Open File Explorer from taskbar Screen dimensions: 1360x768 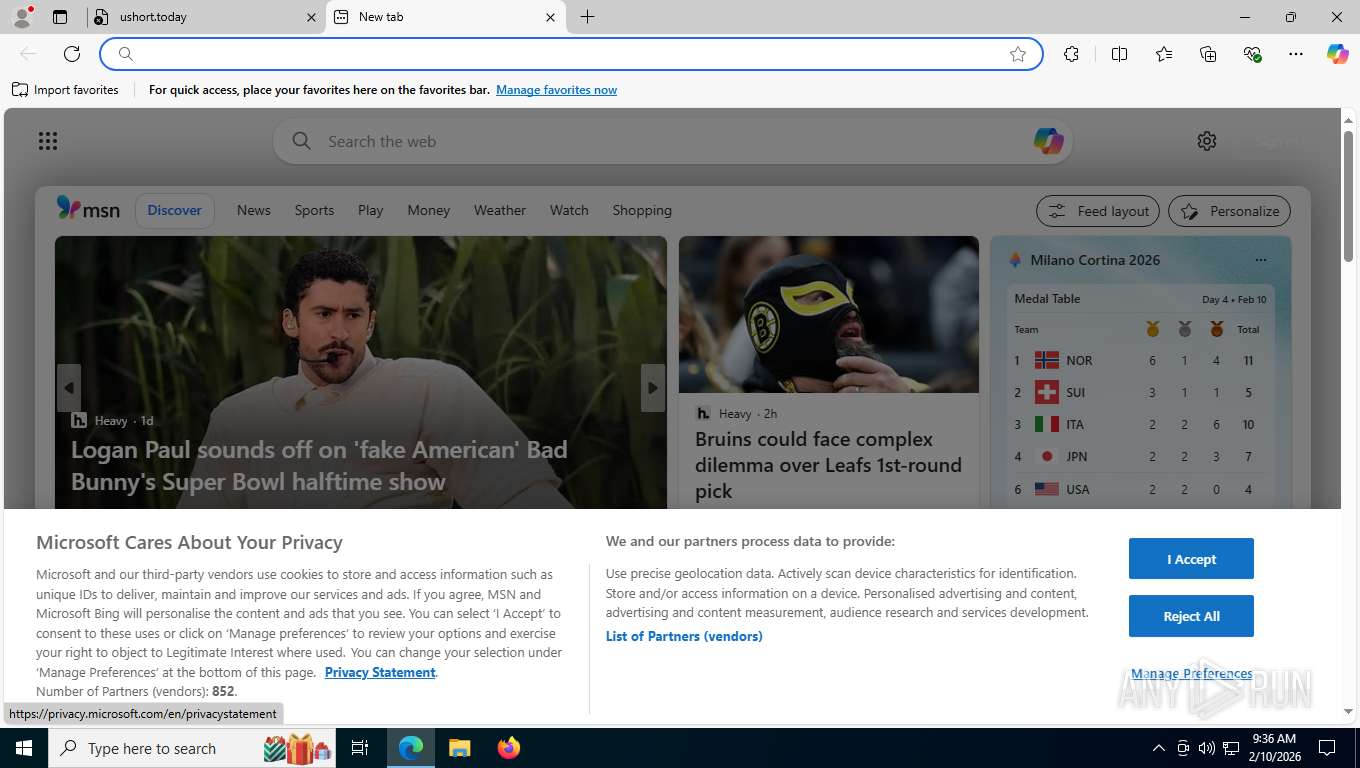pyautogui.click(x=459, y=748)
